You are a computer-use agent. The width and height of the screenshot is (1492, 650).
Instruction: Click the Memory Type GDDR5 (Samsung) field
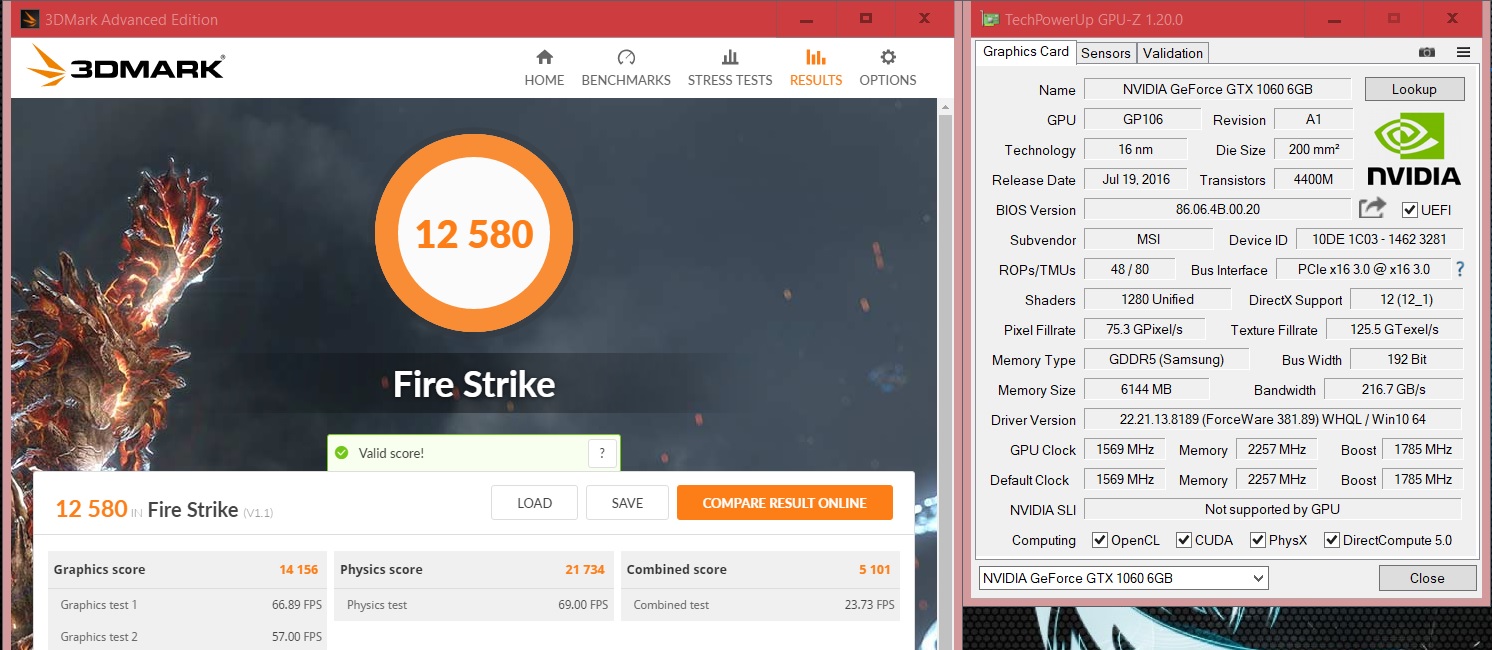[1166, 359]
